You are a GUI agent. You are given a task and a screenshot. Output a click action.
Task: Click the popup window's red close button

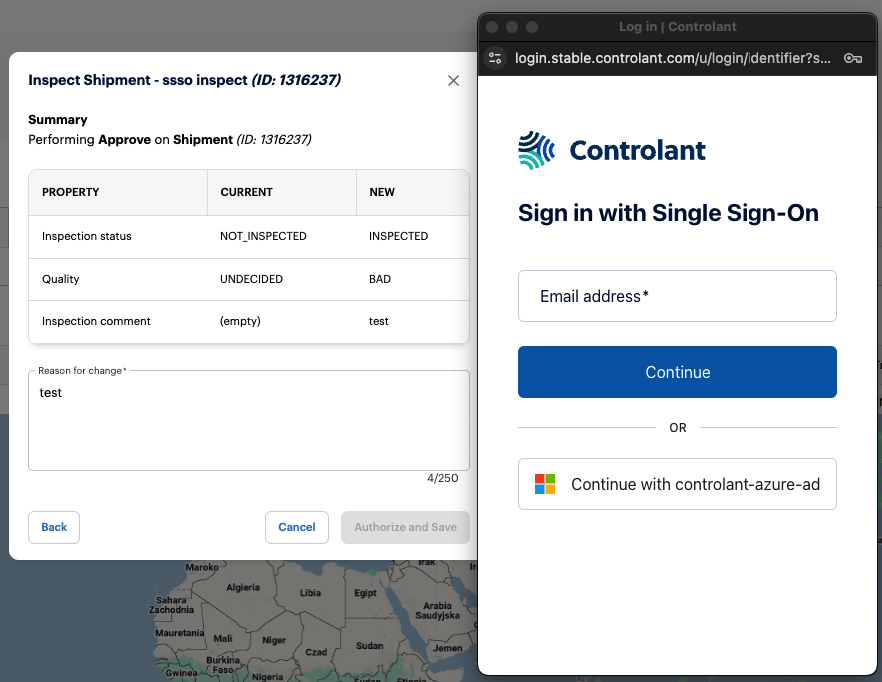pyautogui.click(x=491, y=26)
